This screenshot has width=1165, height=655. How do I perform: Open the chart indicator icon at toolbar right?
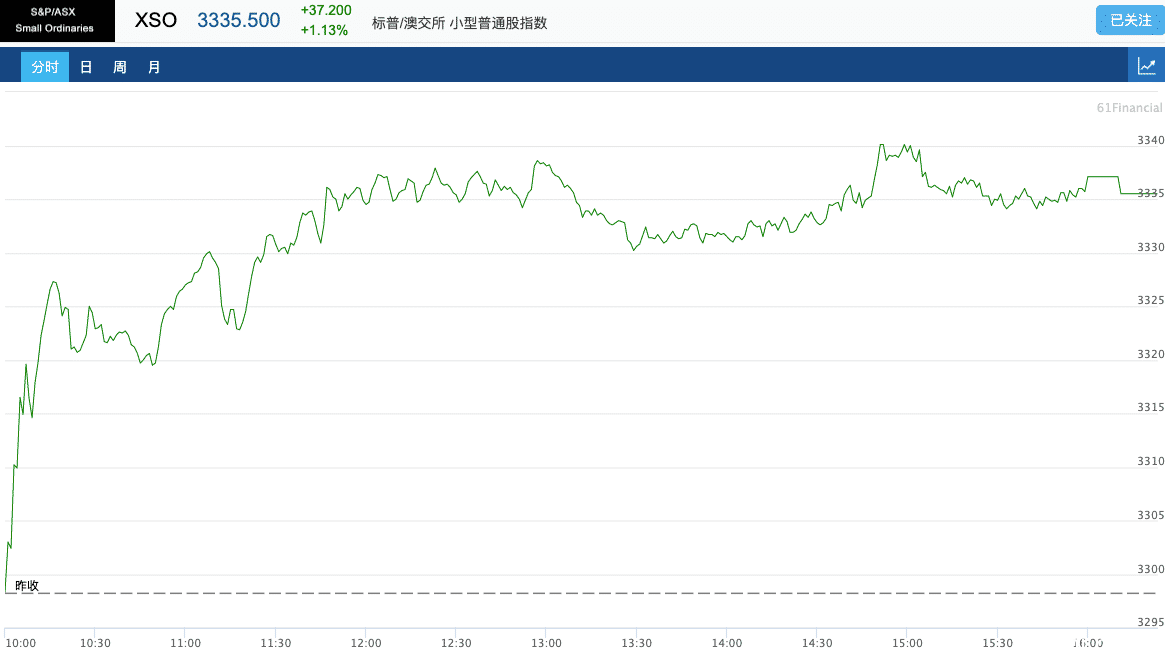(x=1146, y=66)
